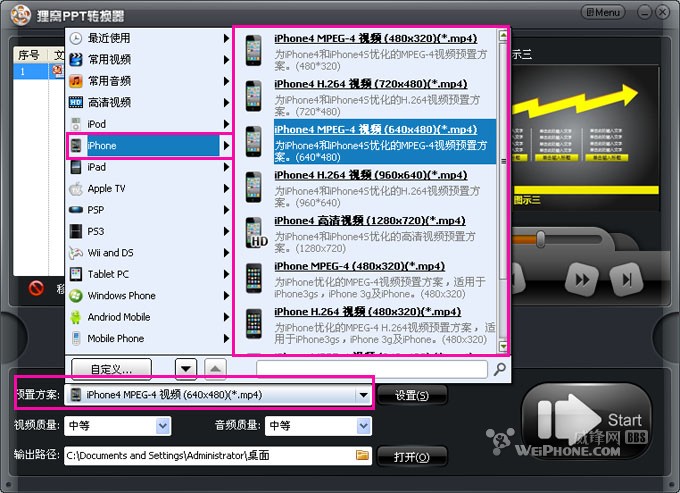Click the 打开(O) open button
The image size is (680, 493).
412,457
